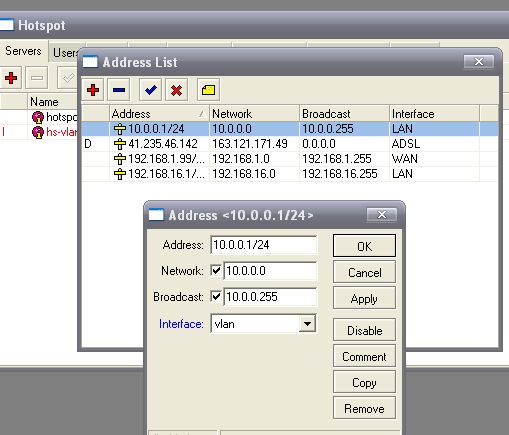The image size is (509, 435).
Task: Click Name column header in Hotspot
Action: [52, 102]
